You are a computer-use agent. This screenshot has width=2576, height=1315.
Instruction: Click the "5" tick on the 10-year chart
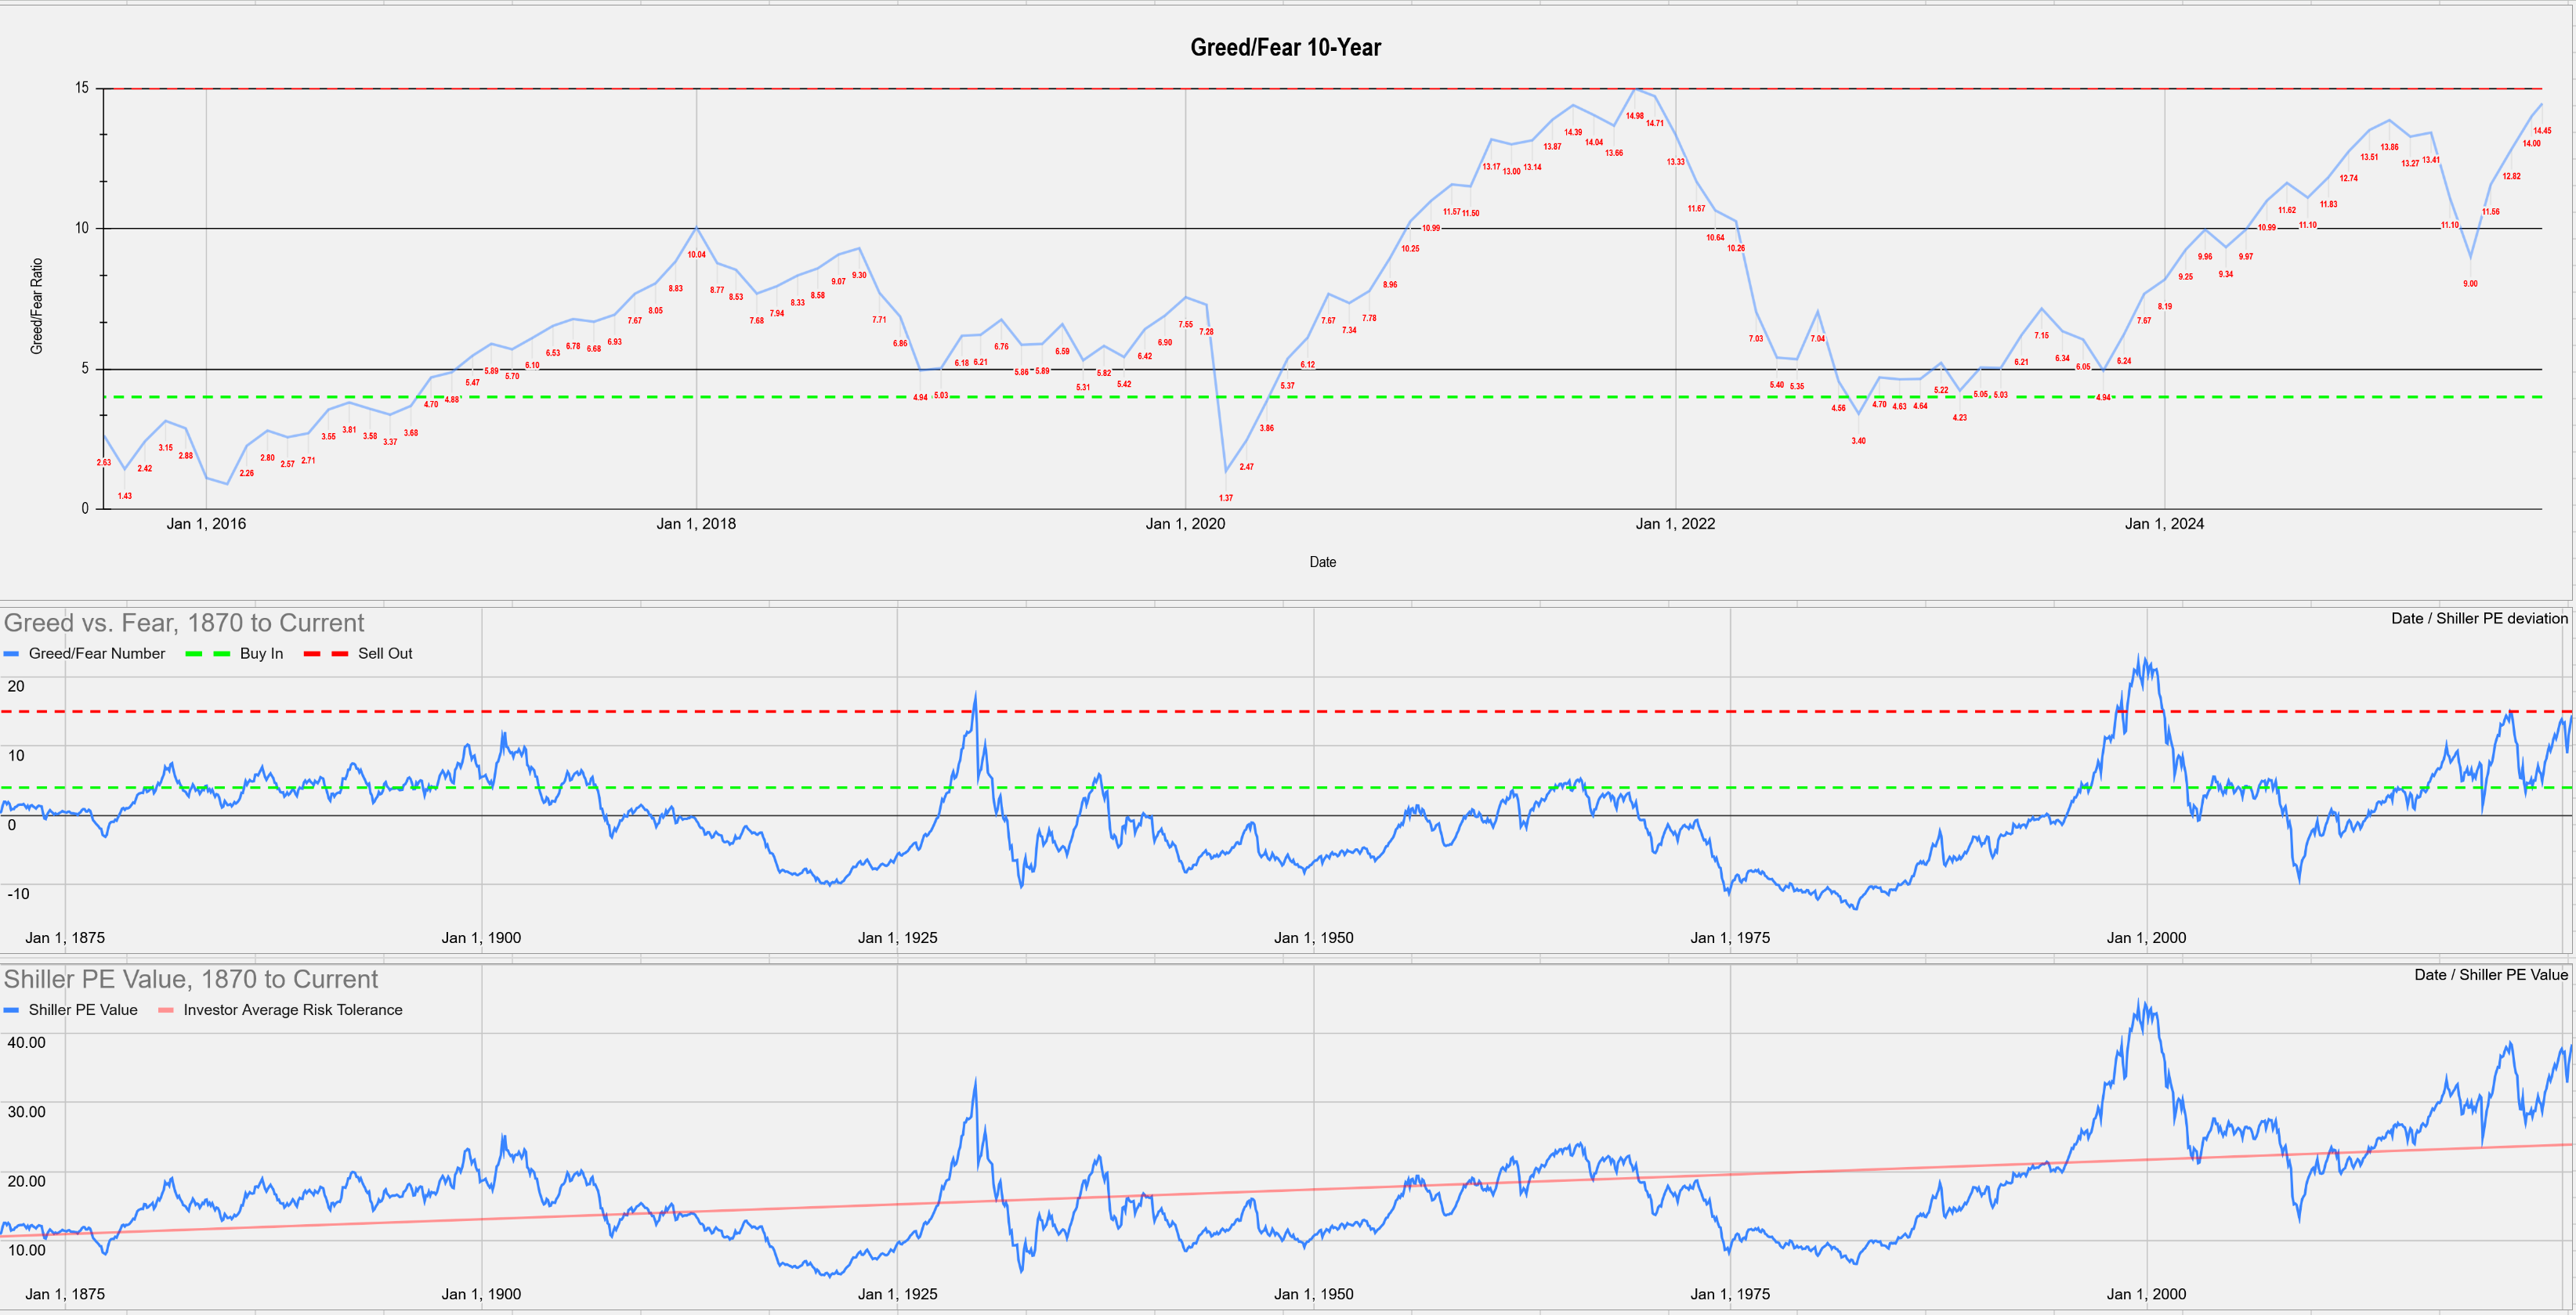[85, 368]
